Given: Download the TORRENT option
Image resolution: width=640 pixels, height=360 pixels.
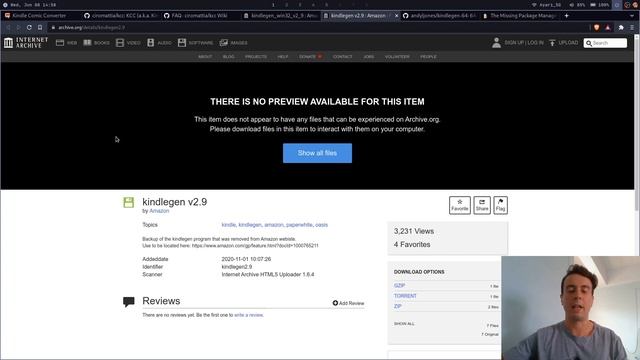Looking at the screenshot, I should 405,296.
